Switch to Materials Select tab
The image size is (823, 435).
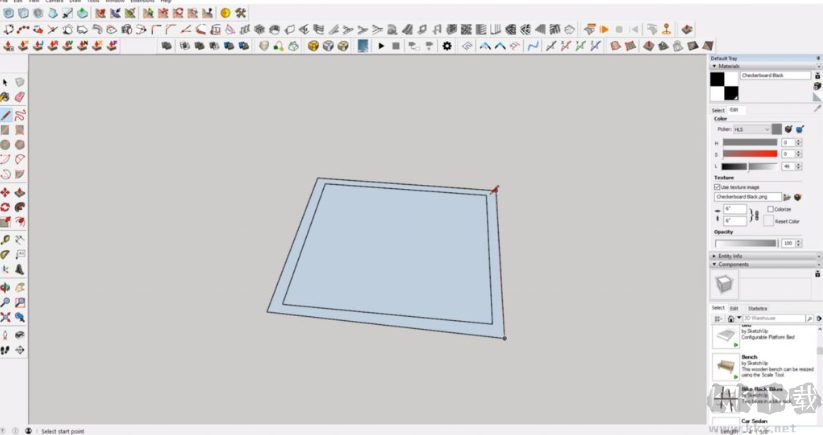[718, 110]
